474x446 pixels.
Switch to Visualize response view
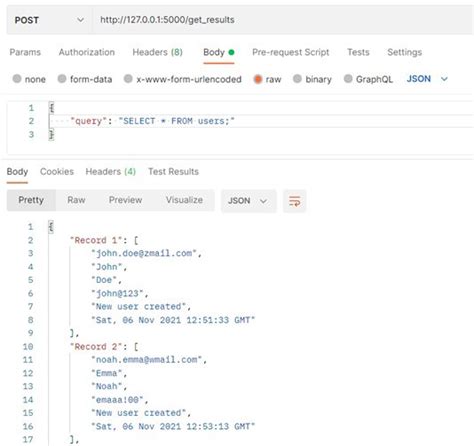click(x=184, y=200)
